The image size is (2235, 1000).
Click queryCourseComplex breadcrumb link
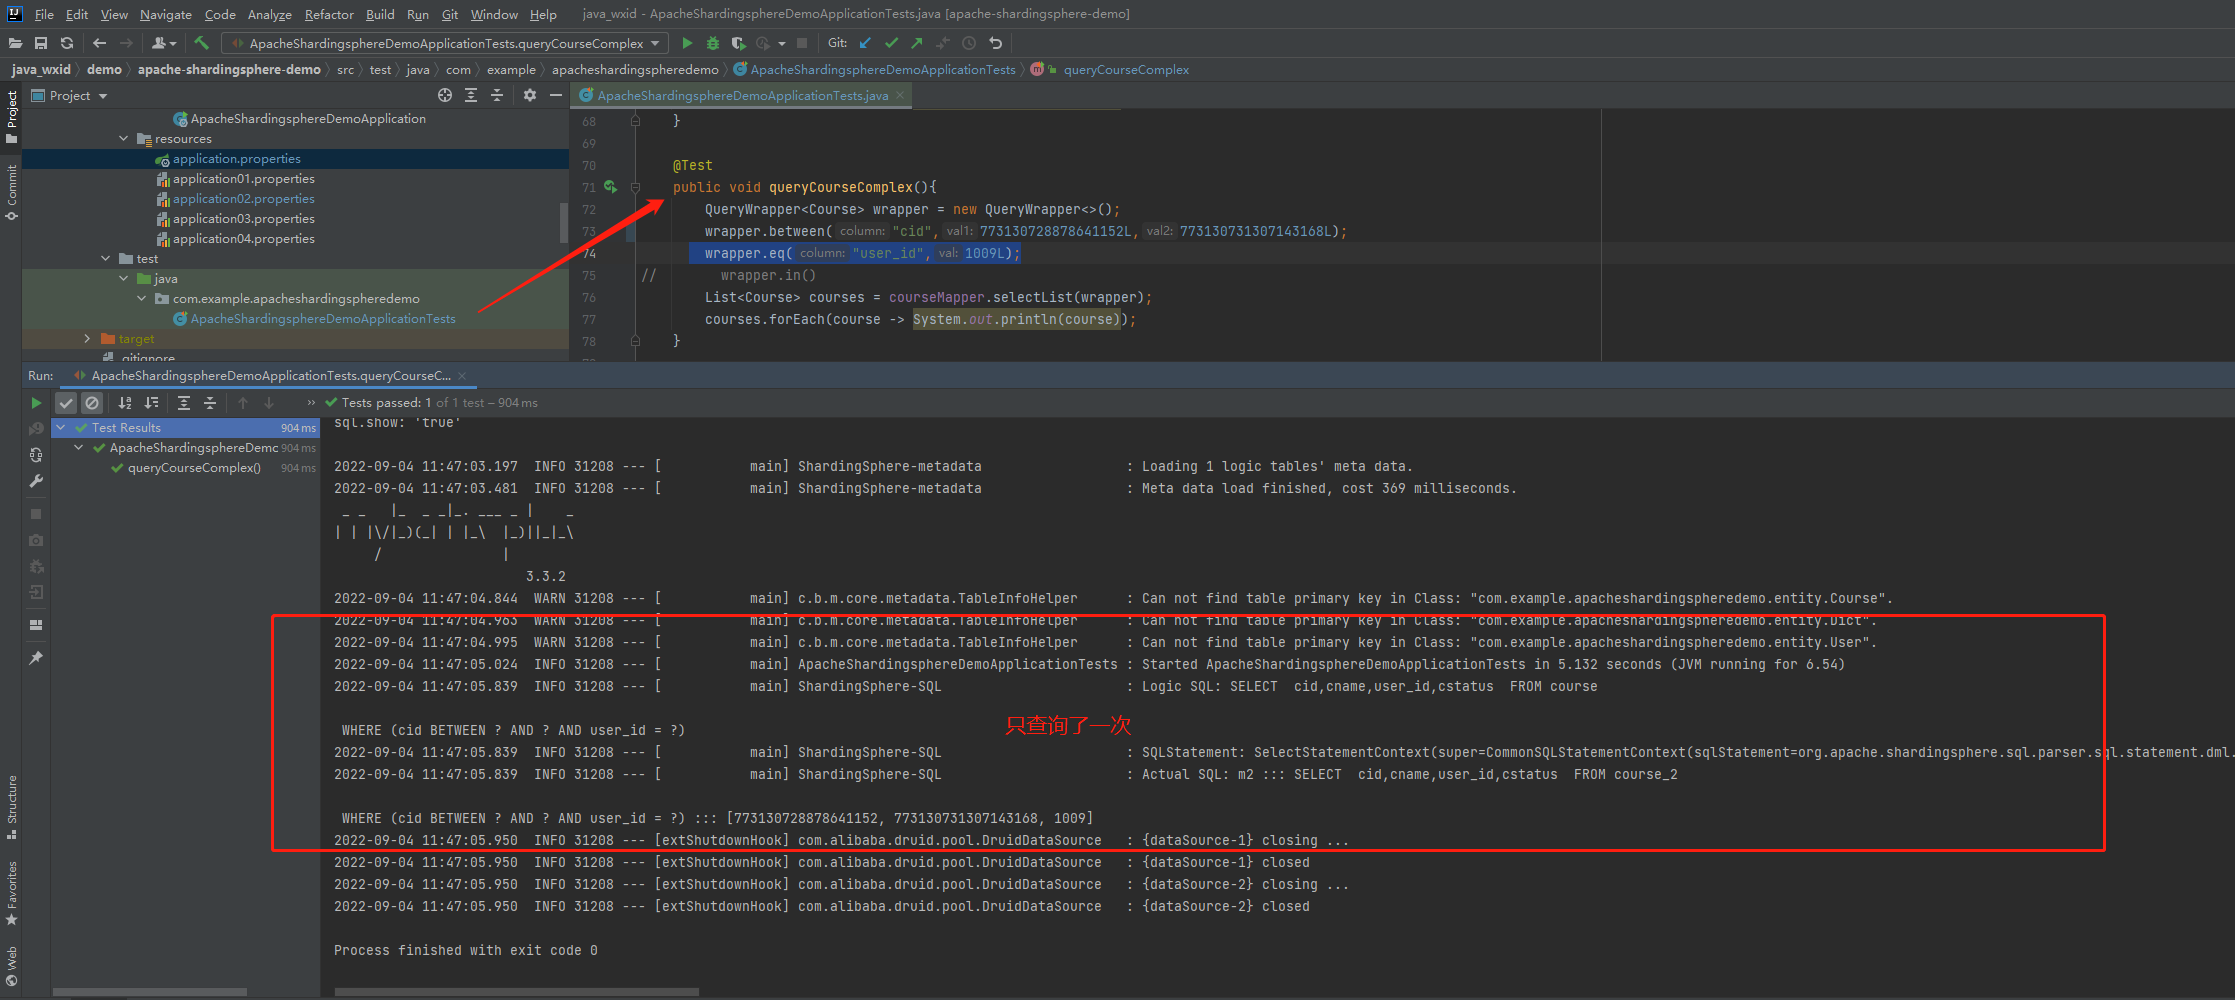pyautogui.click(x=1126, y=69)
